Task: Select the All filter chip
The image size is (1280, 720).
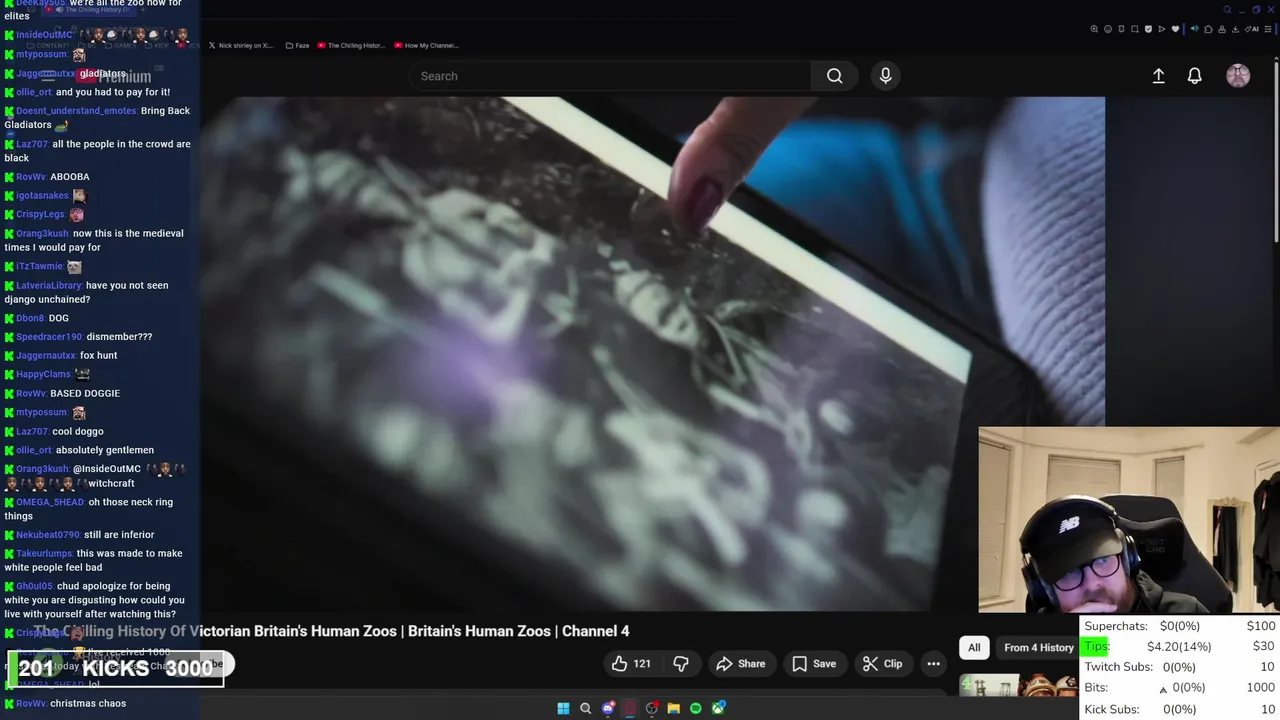Action: click(974, 647)
